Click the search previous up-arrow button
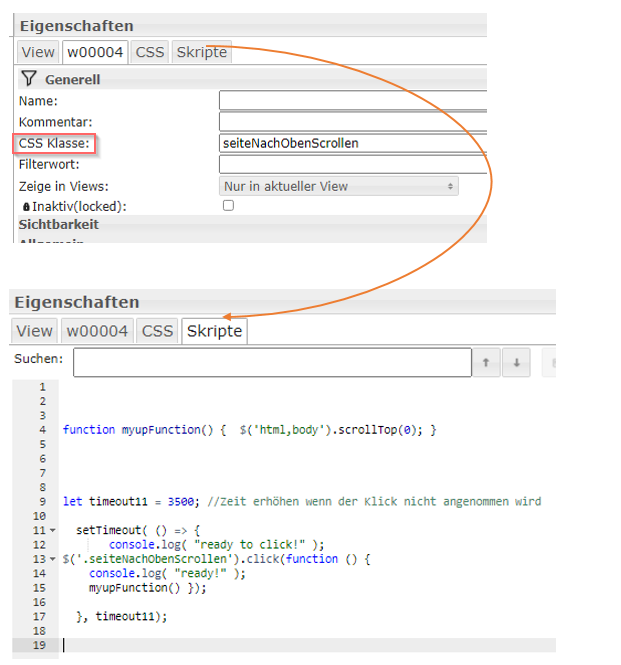621x665 pixels. pyautogui.click(x=486, y=363)
